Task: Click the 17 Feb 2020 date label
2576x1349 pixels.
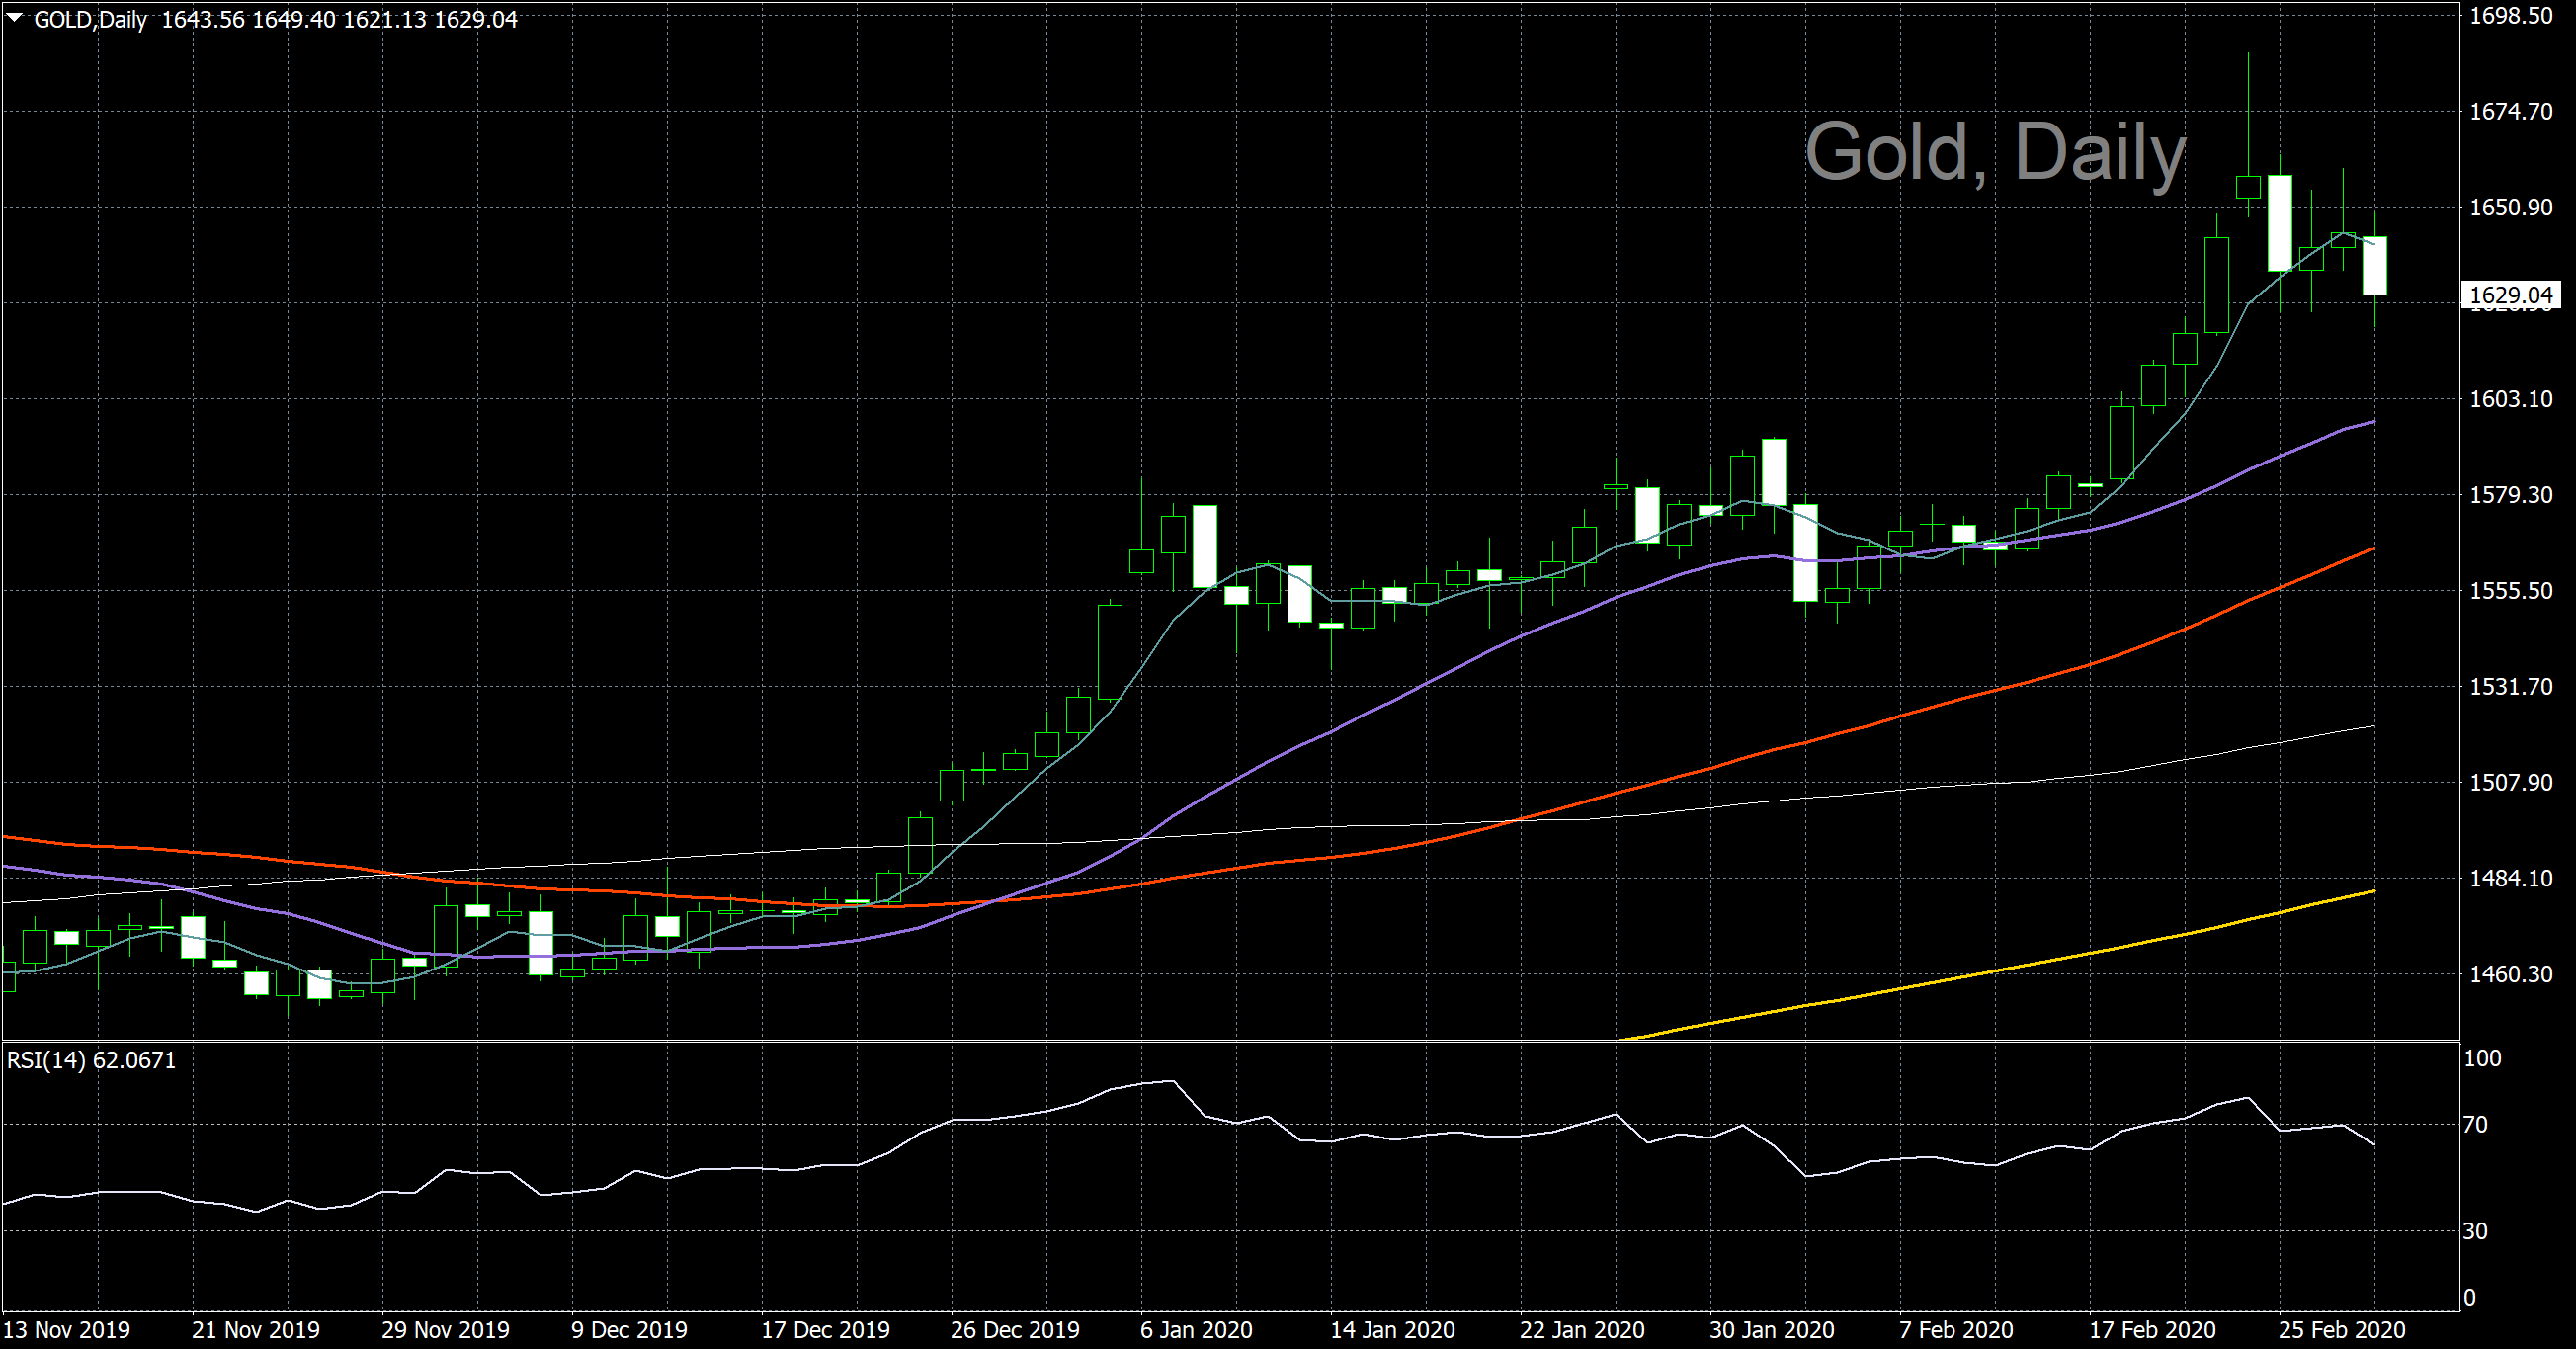Action: coord(2152,1330)
